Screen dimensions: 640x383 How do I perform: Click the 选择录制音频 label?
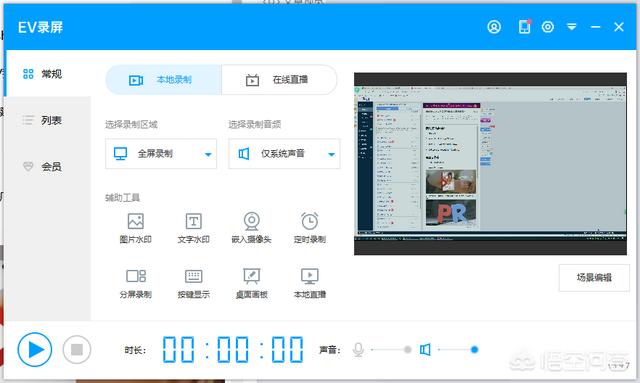click(255, 125)
